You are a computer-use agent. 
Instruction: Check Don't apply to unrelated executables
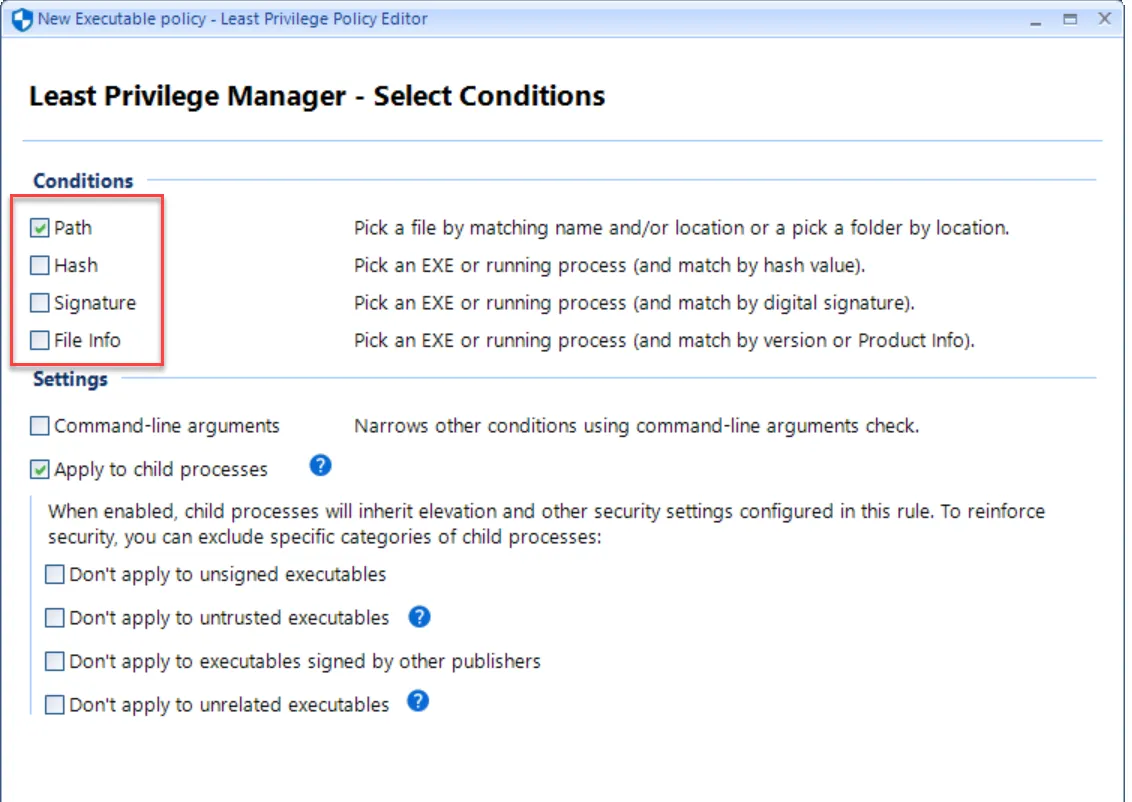55,703
